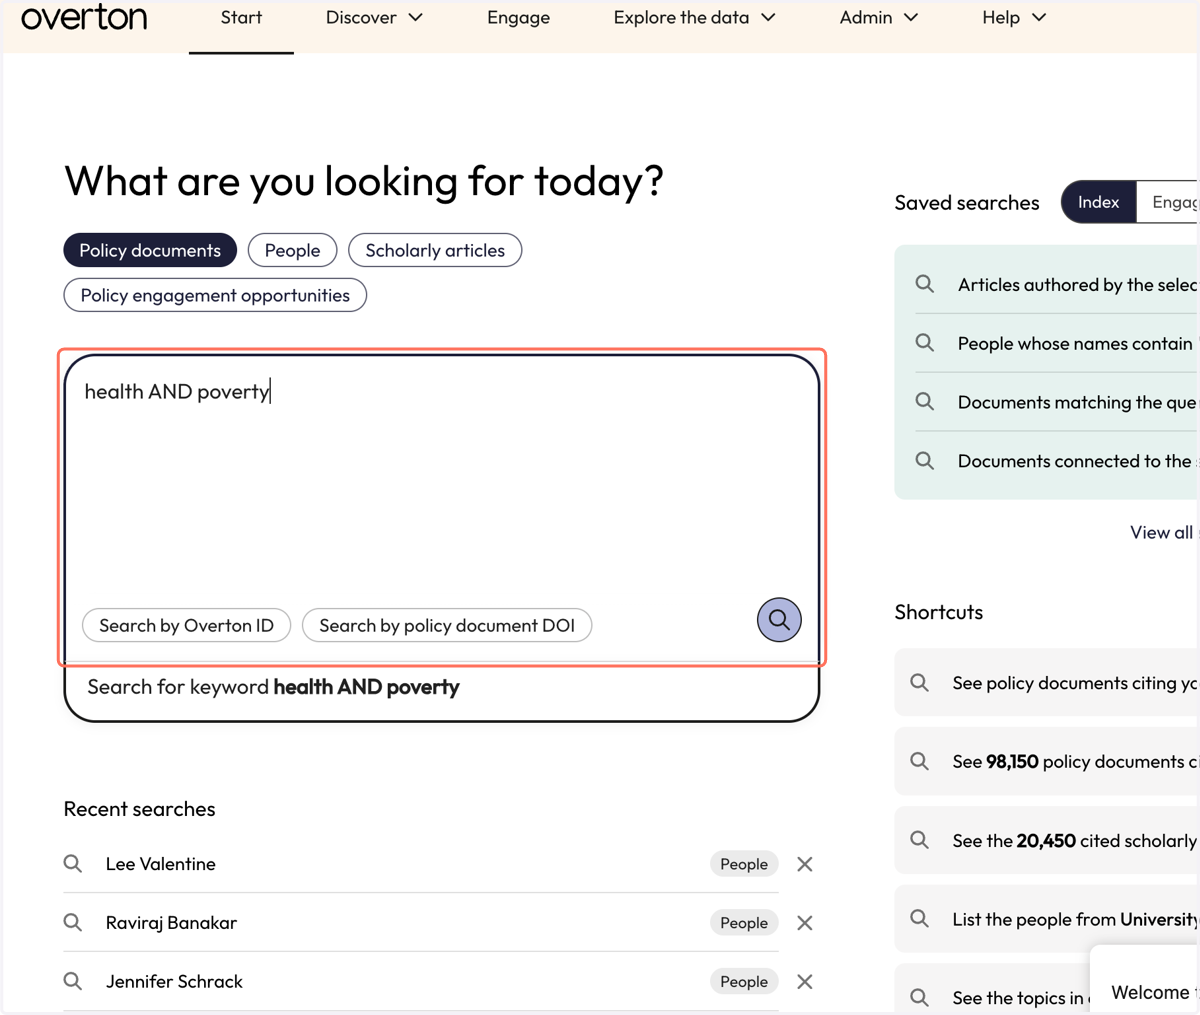
Task: Click magnifier next to 'Documents matching the que'
Action: coord(925,401)
